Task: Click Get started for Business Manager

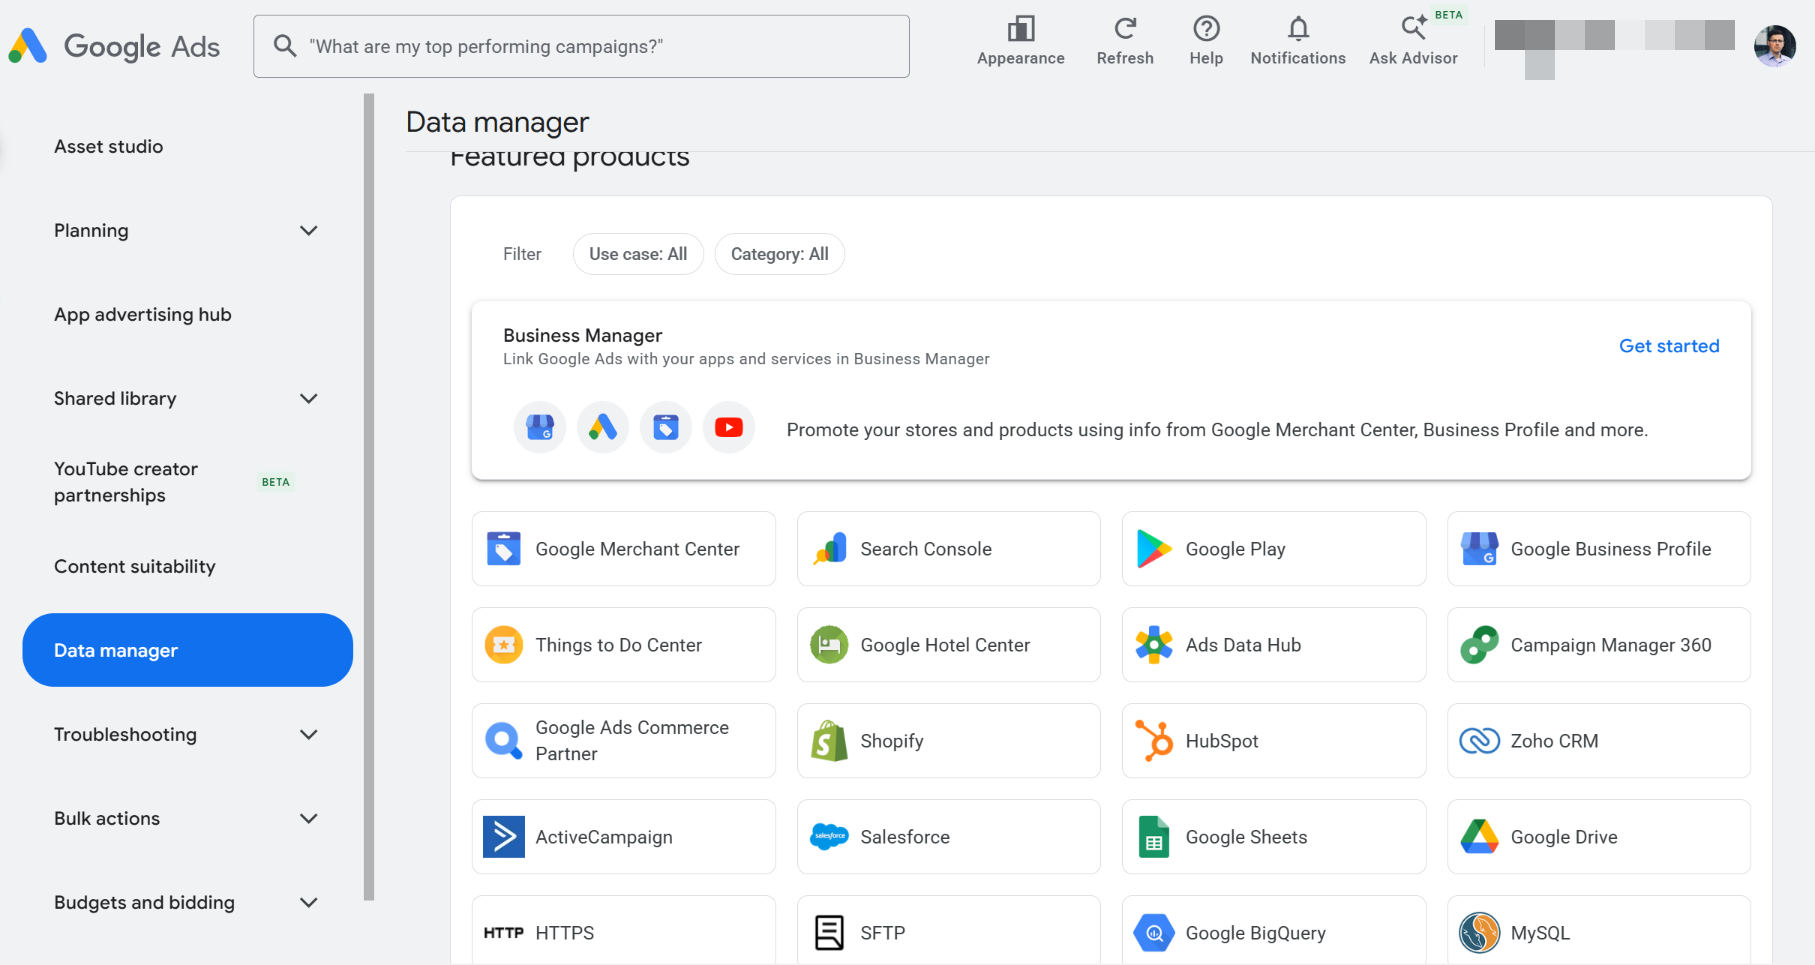Action: click(x=1669, y=346)
